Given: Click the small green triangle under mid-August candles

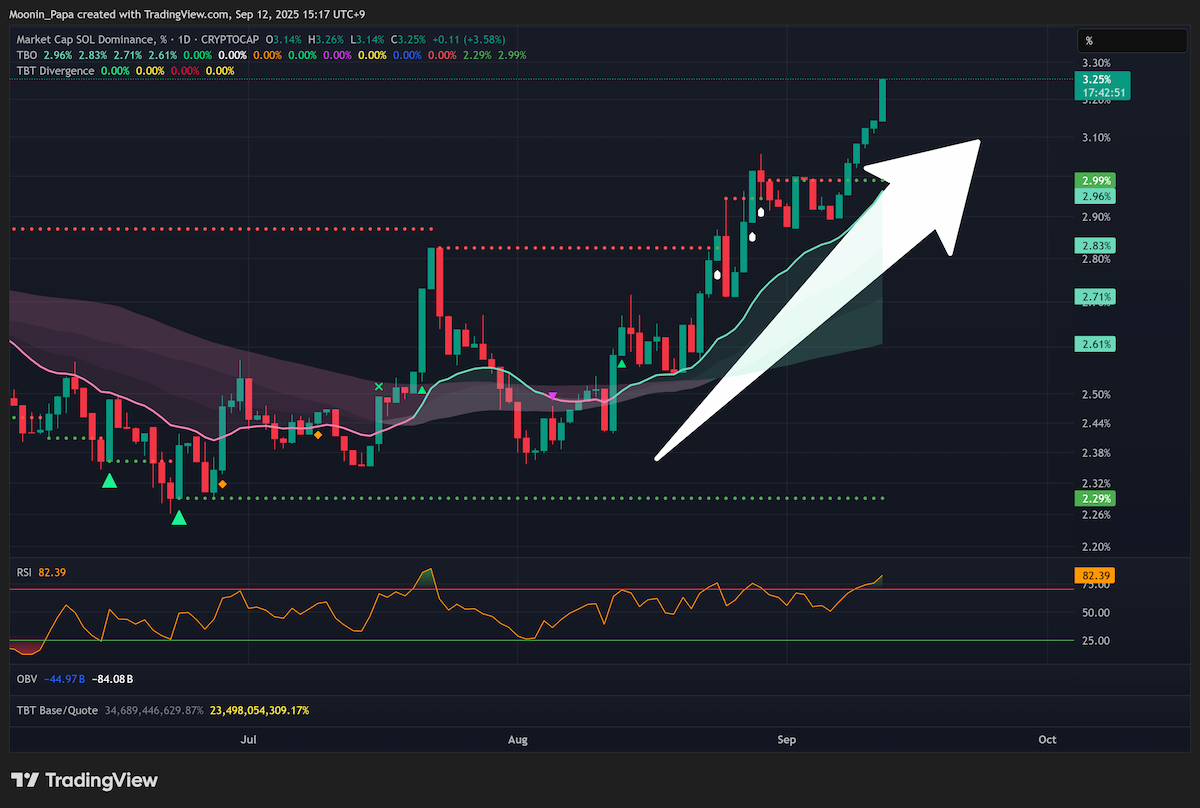Looking at the screenshot, I should pyautogui.click(x=622, y=364).
